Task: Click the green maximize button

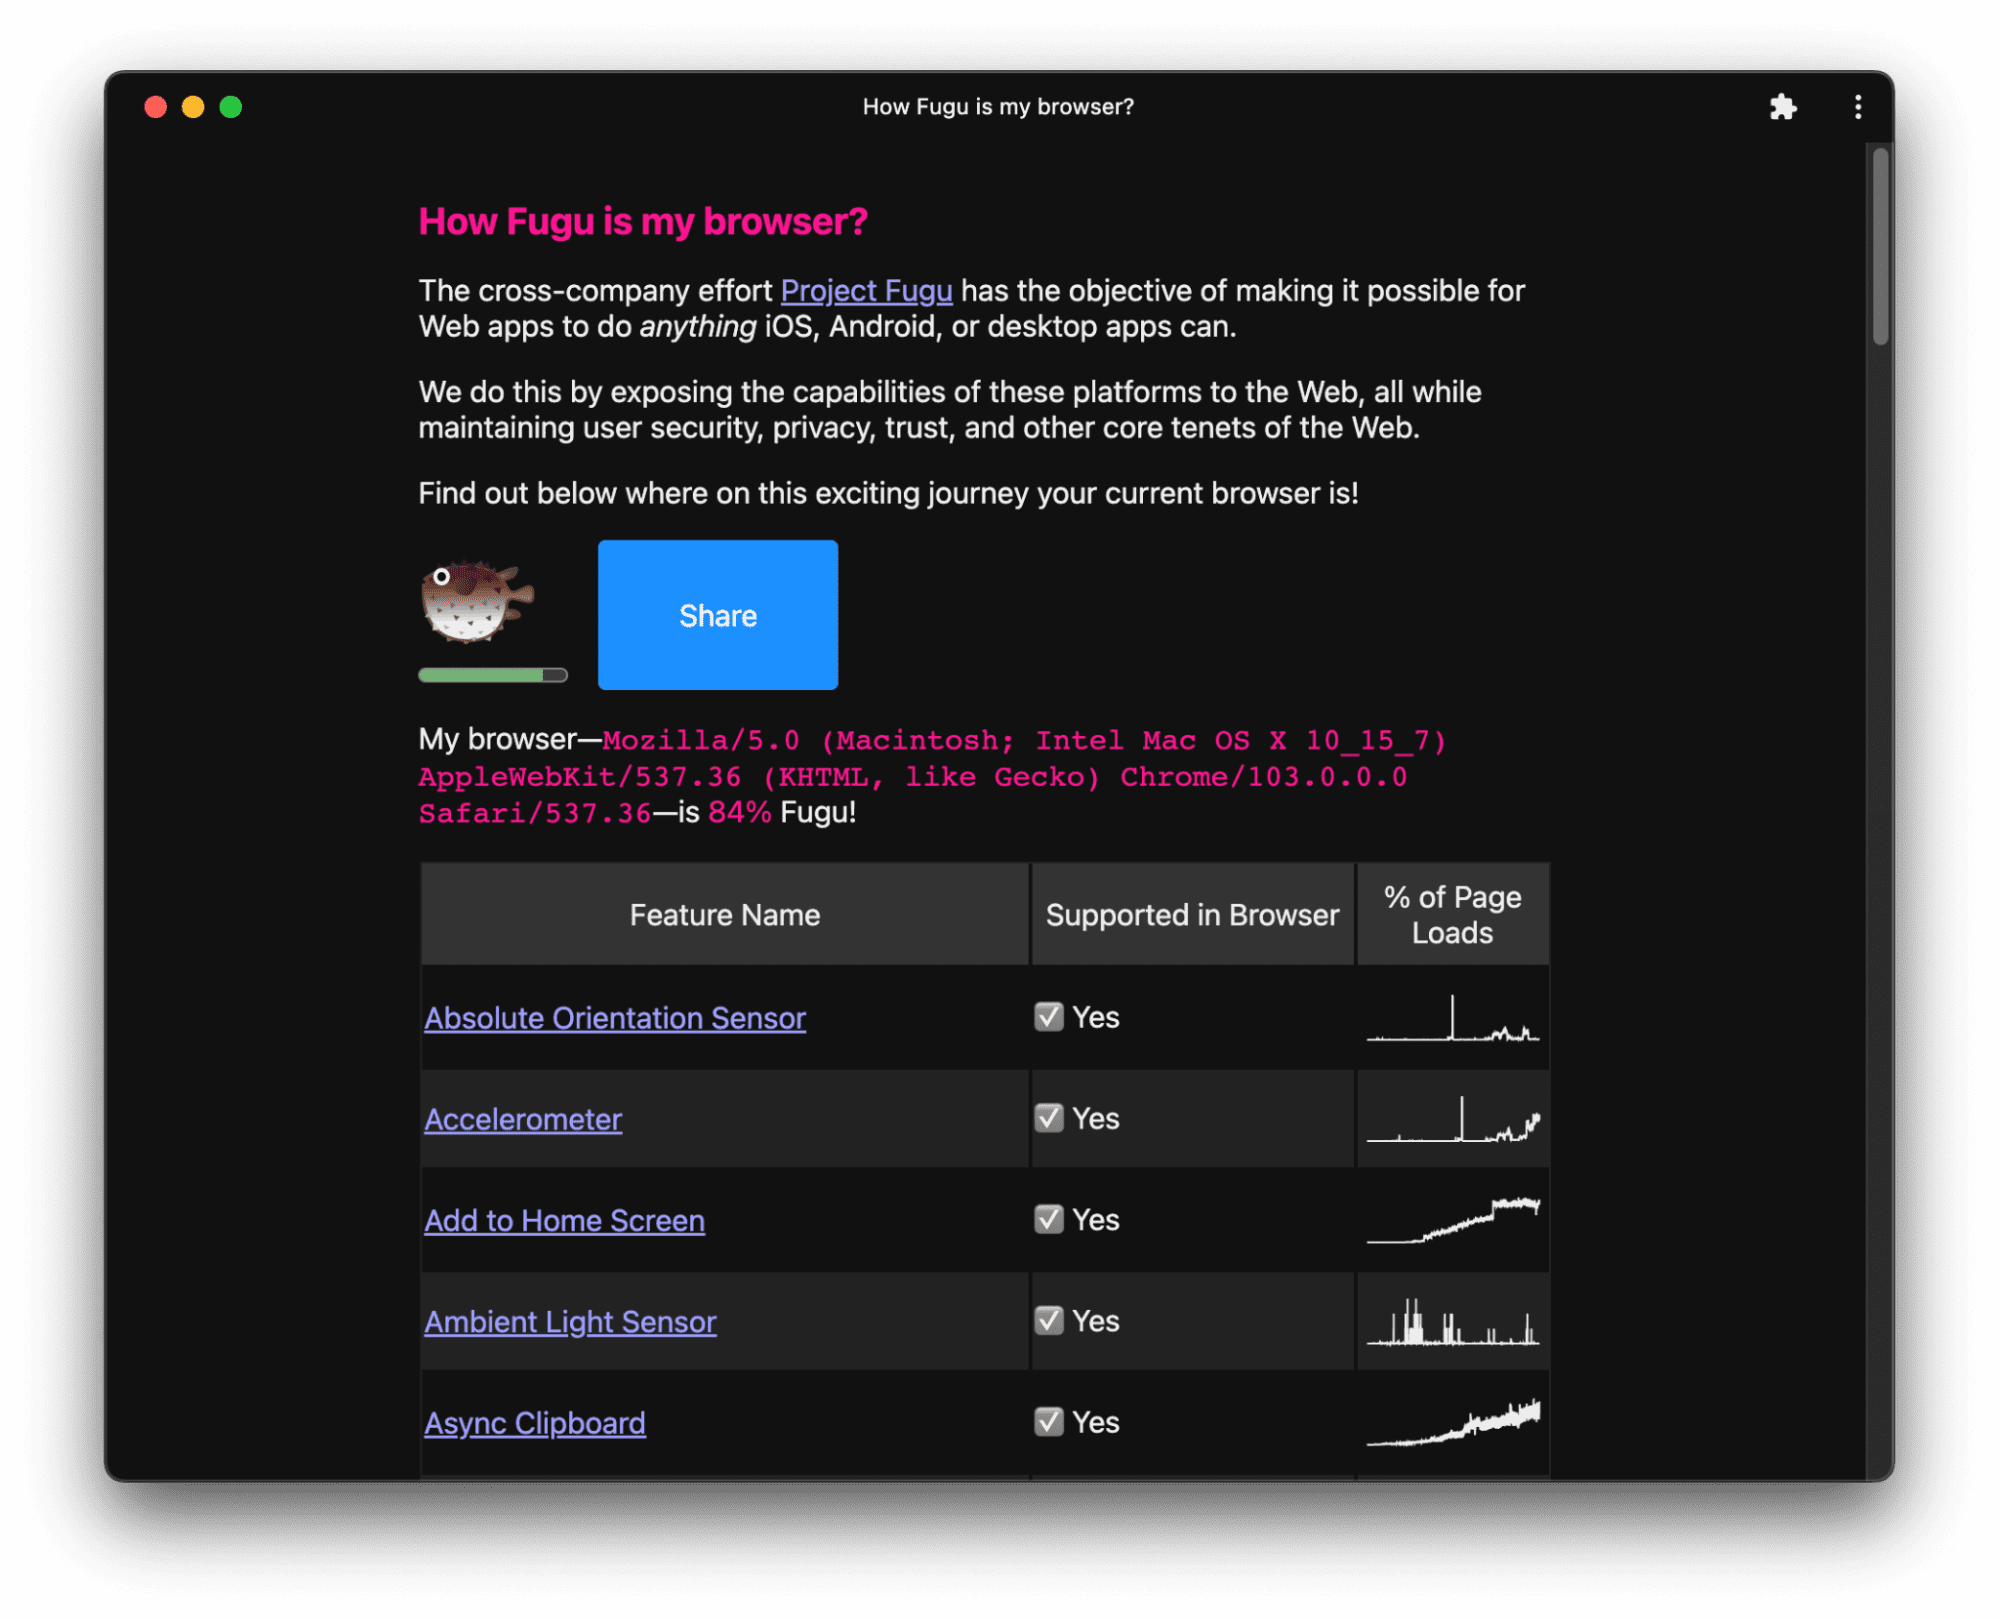Action: coord(231,106)
